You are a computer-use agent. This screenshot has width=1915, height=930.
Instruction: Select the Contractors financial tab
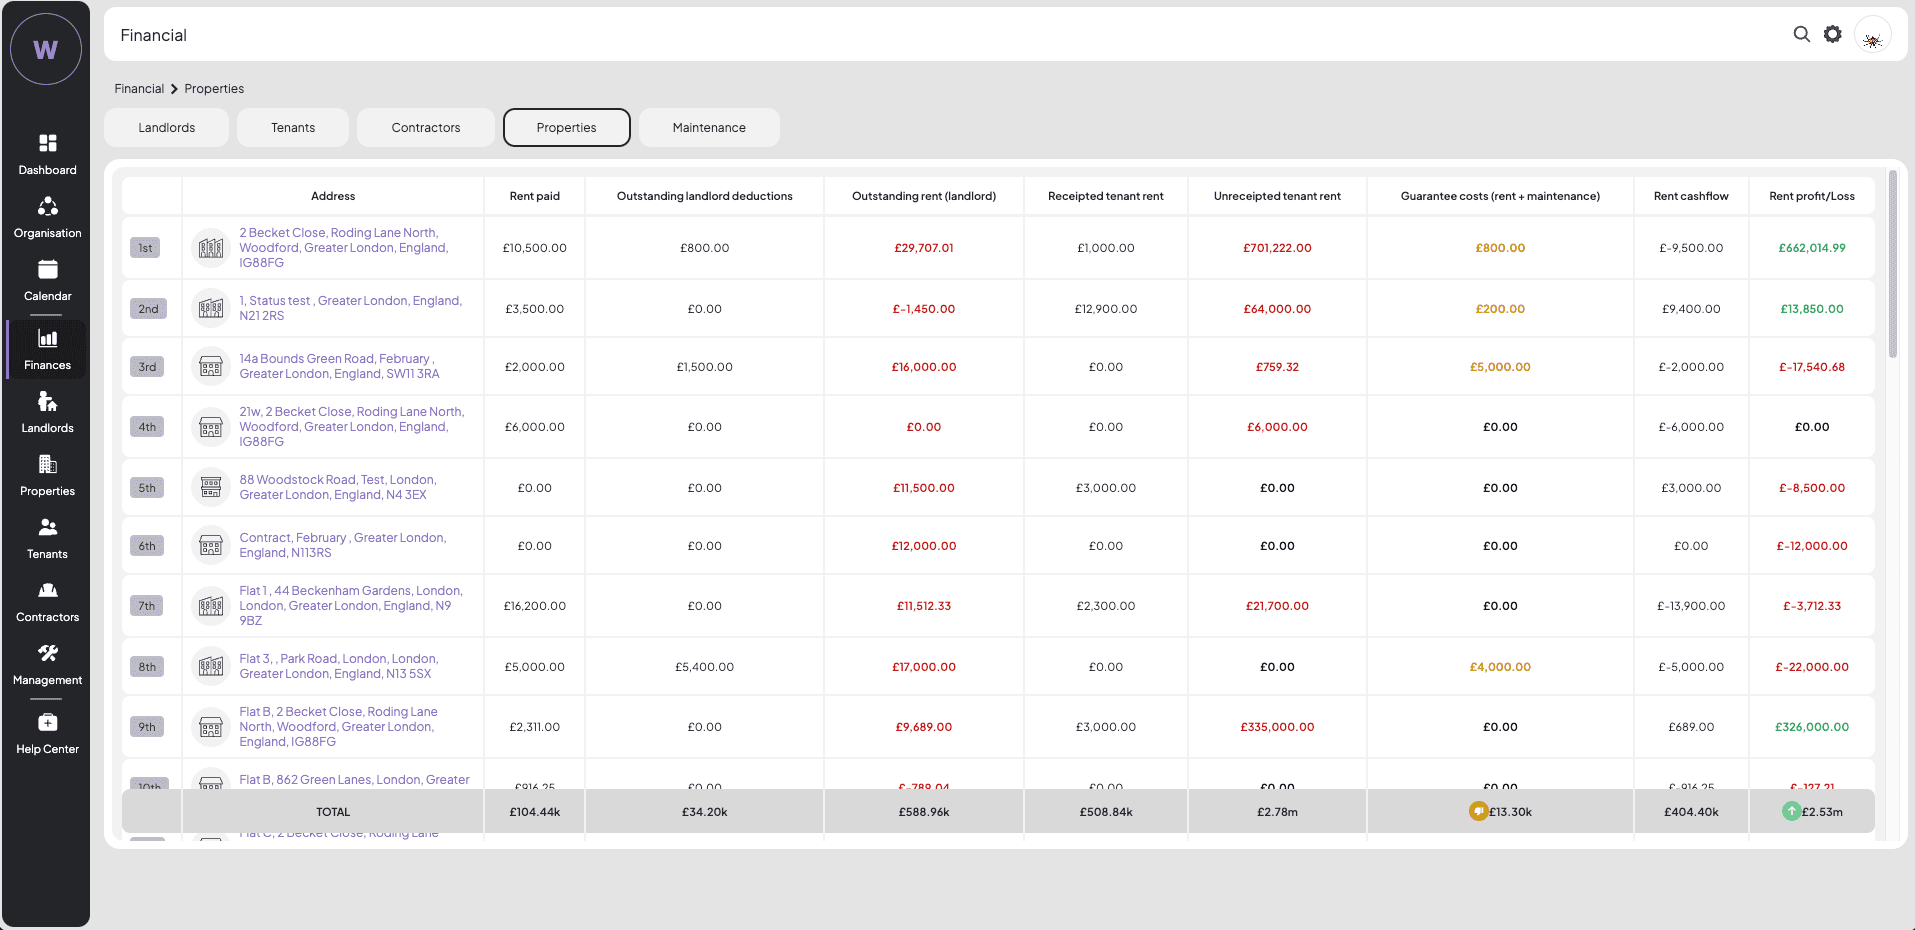[x=426, y=128]
